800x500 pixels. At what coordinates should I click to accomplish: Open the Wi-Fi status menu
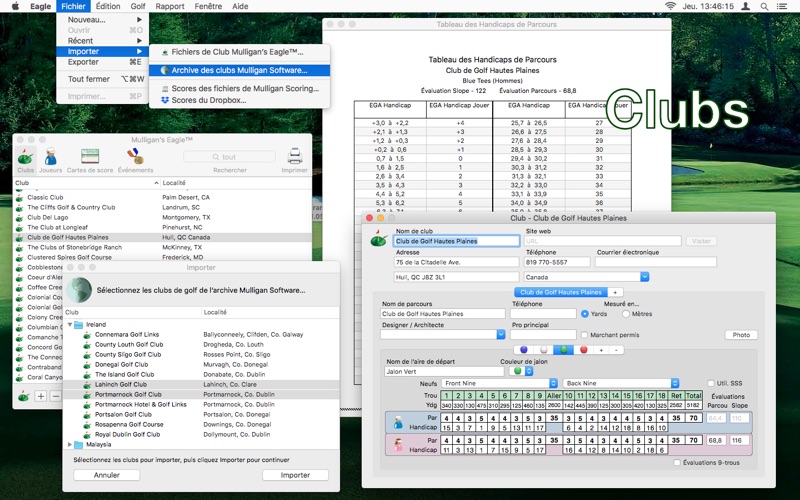(670, 6)
